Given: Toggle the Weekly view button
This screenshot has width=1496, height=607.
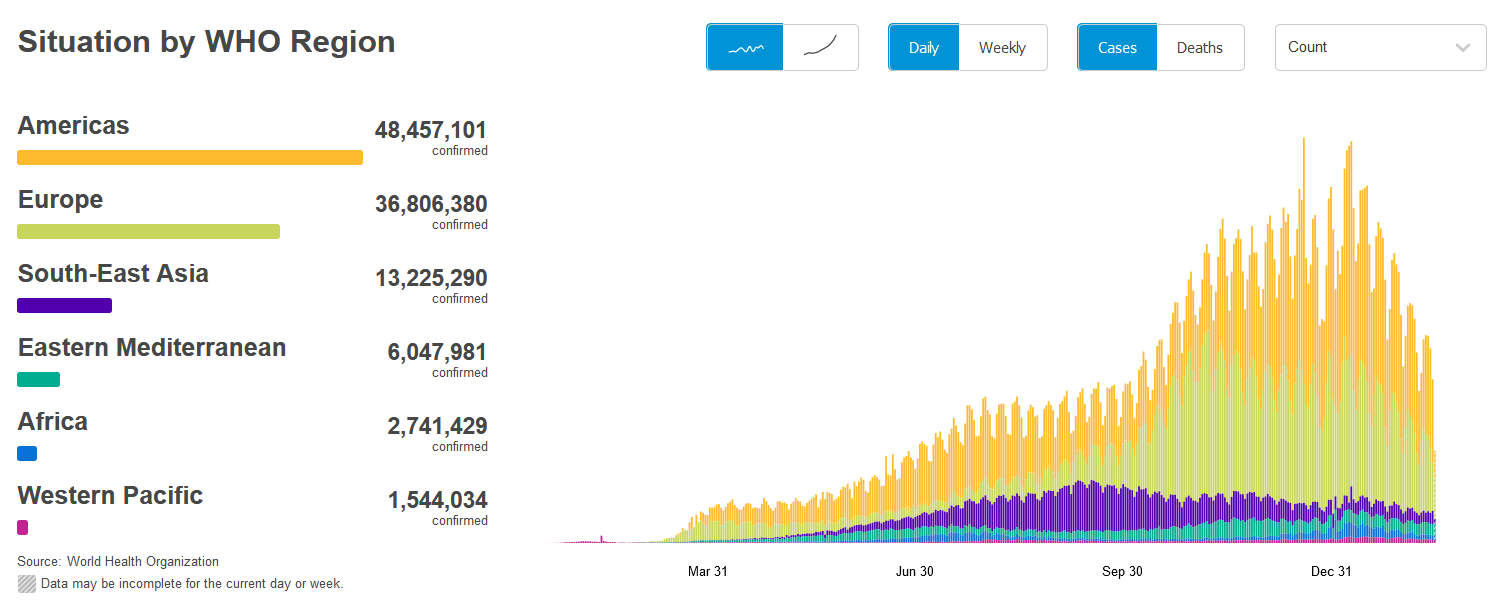Looking at the screenshot, I should (1002, 48).
